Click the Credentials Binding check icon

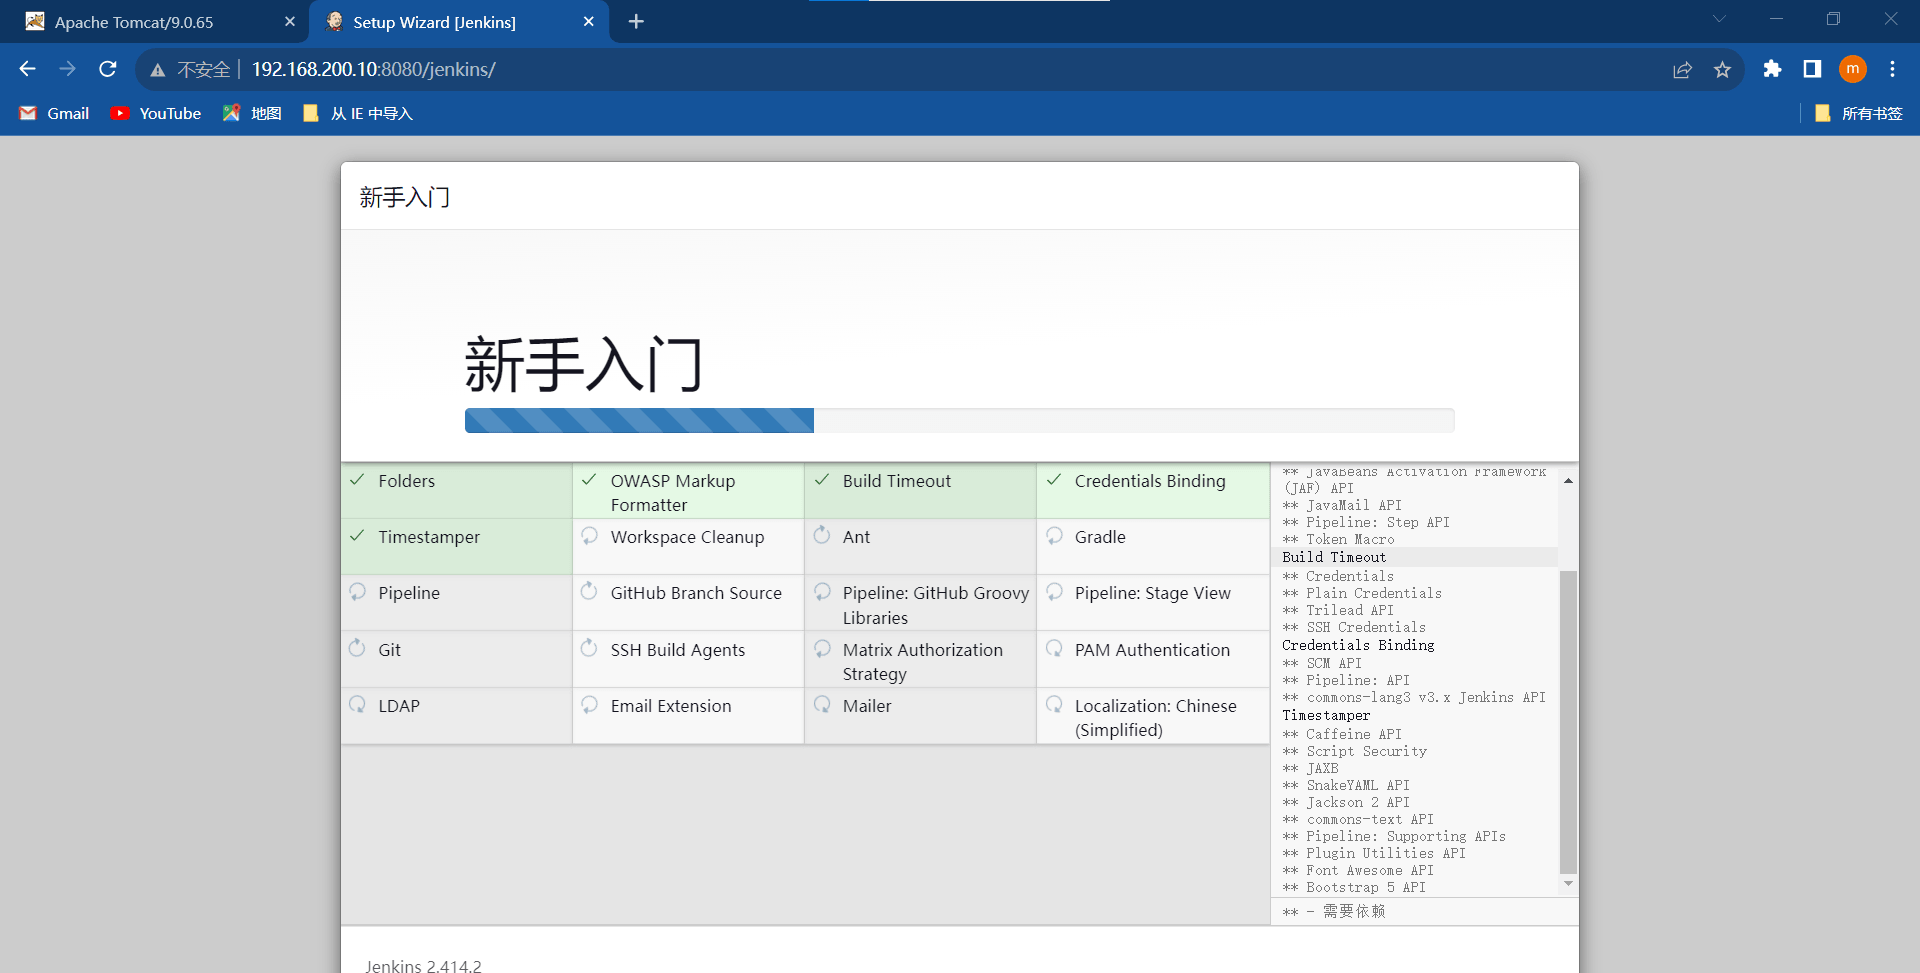[1054, 480]
